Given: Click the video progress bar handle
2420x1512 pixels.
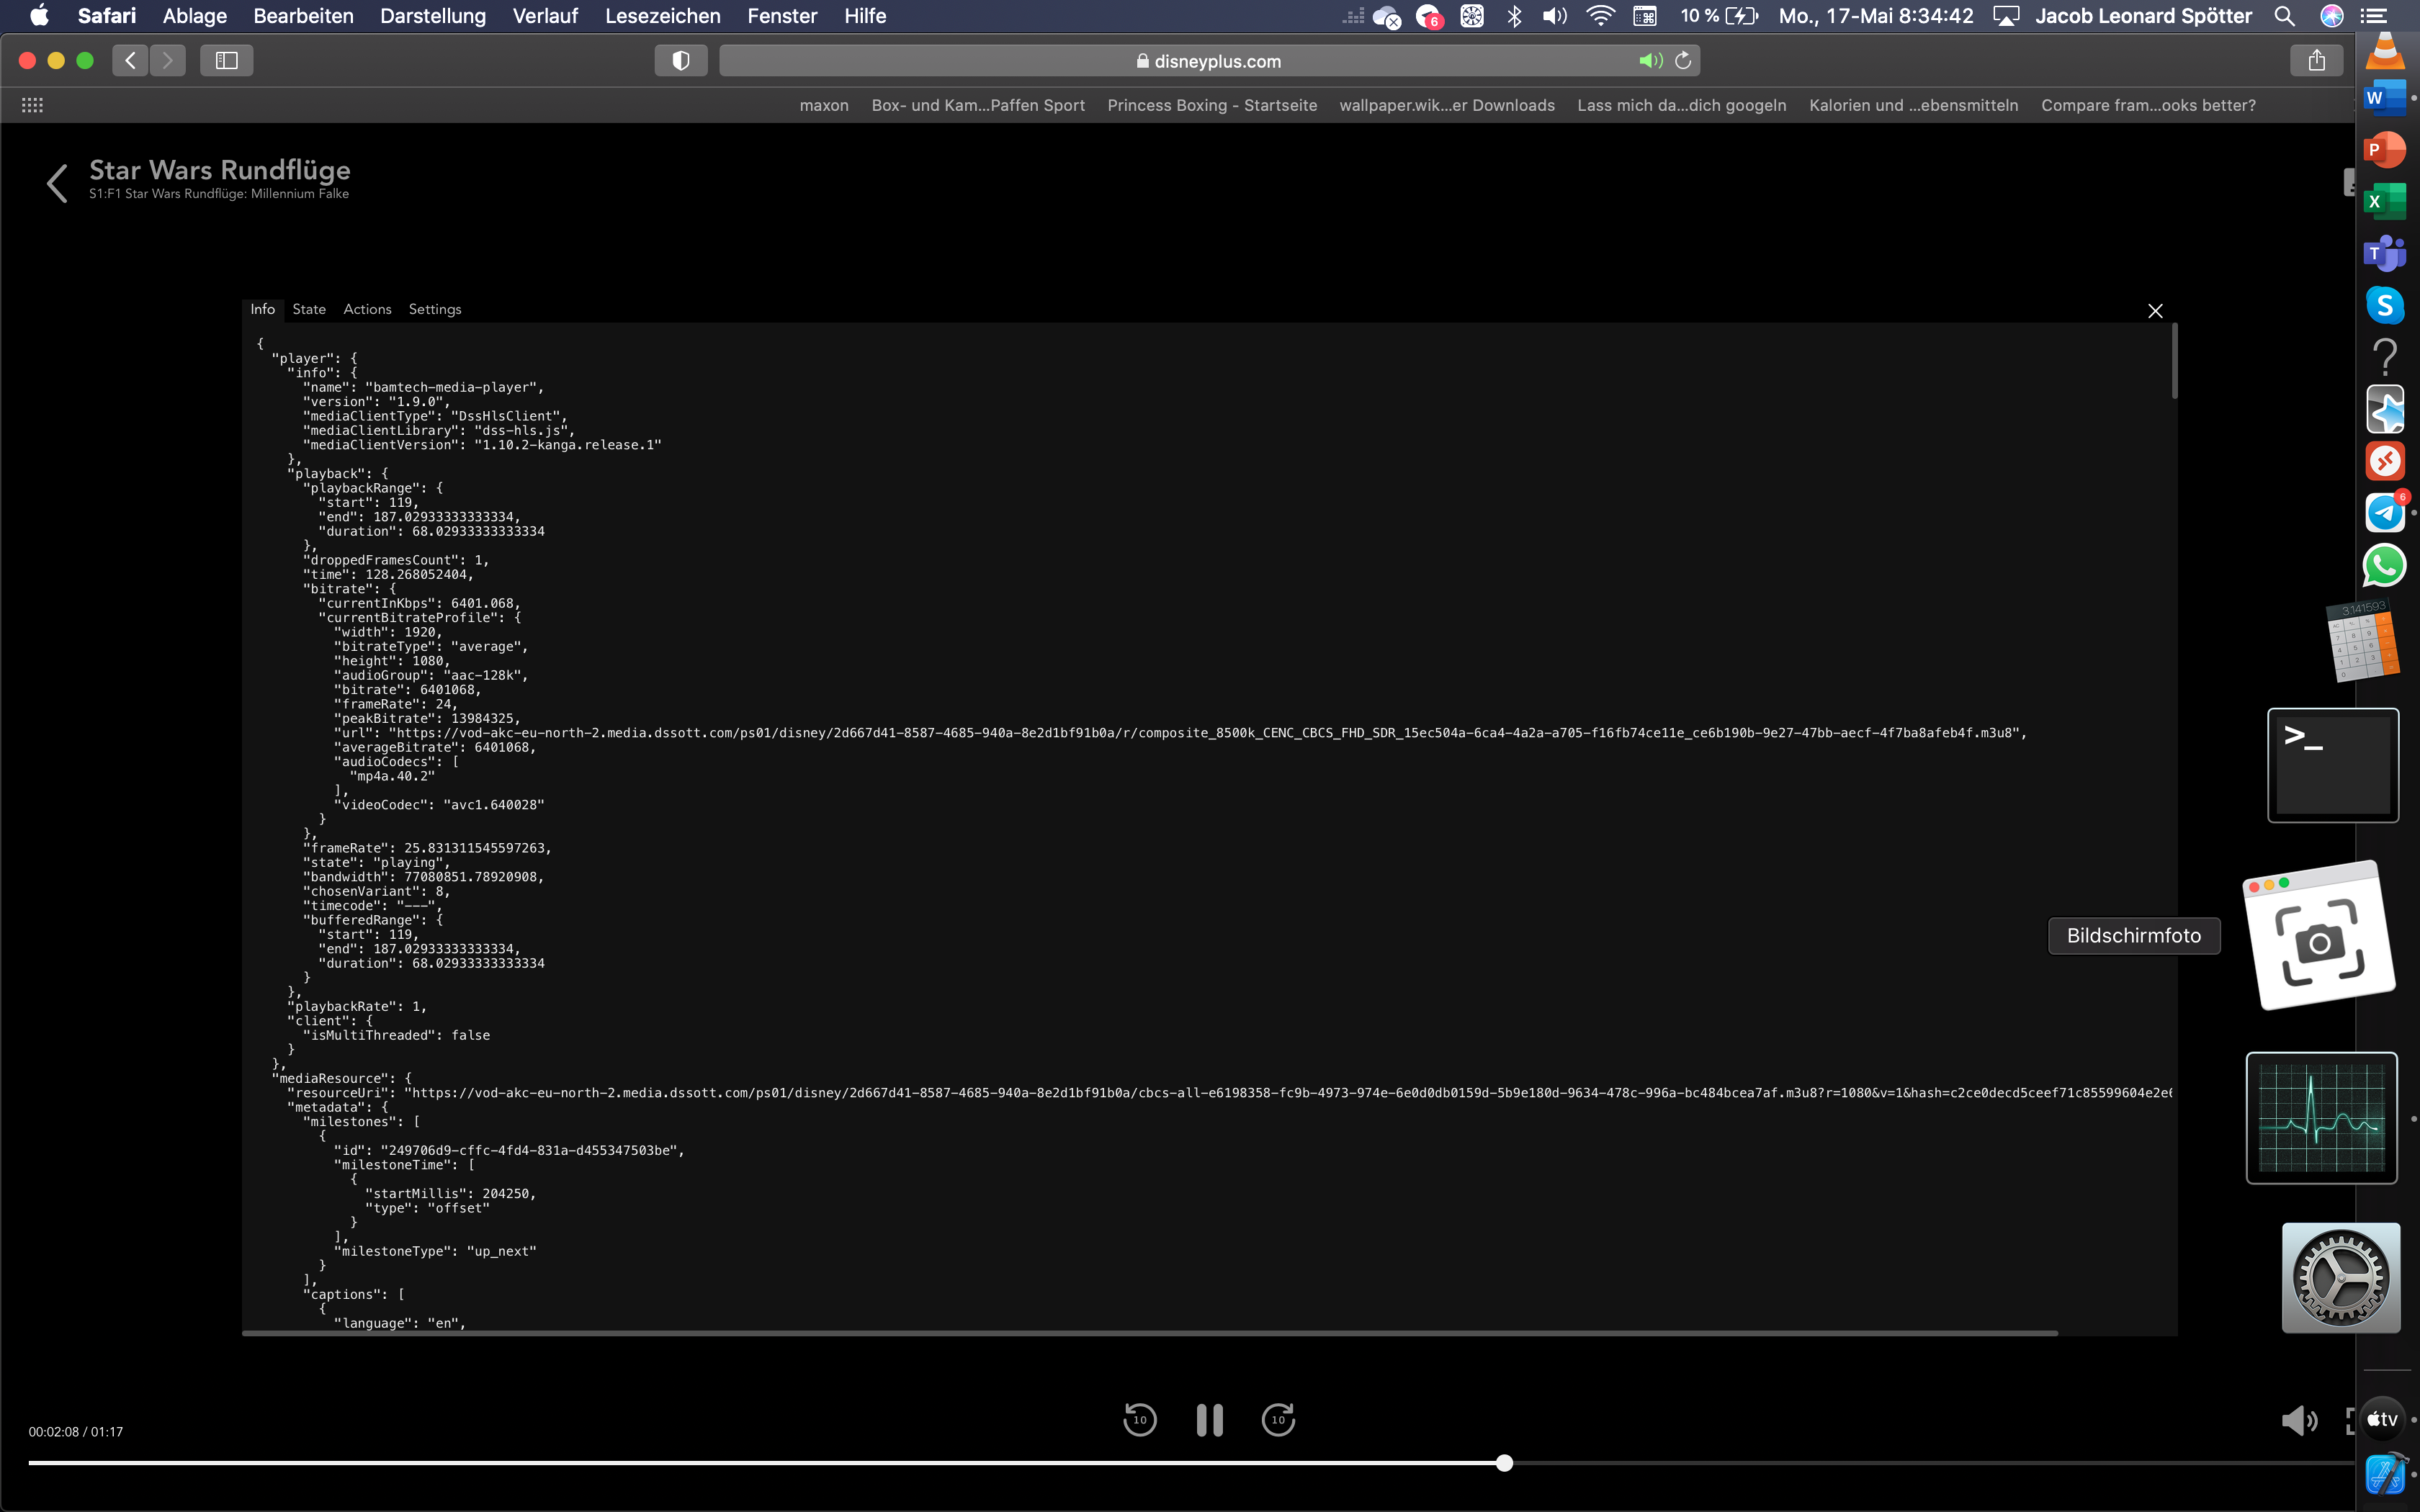Looking at the screenshot, I should pos(1504,1463).
